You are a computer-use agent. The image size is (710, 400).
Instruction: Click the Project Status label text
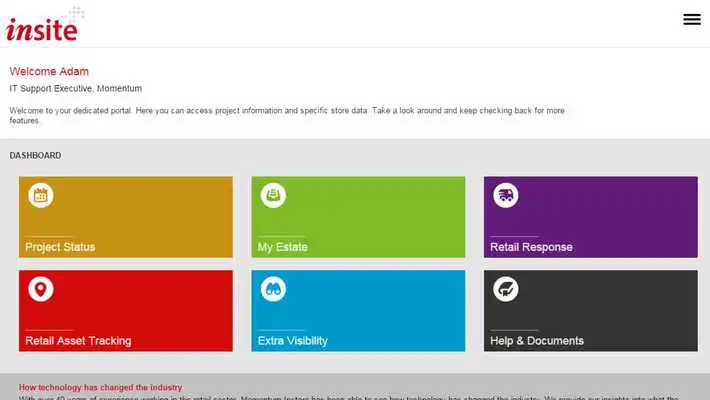[60, 247]
